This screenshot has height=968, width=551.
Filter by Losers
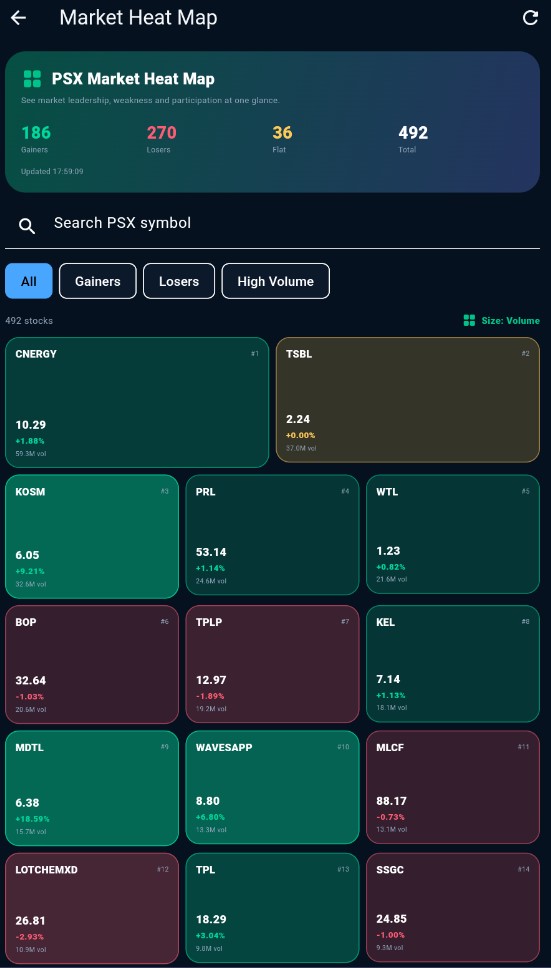pyautogui.click(x=179, y=282)
